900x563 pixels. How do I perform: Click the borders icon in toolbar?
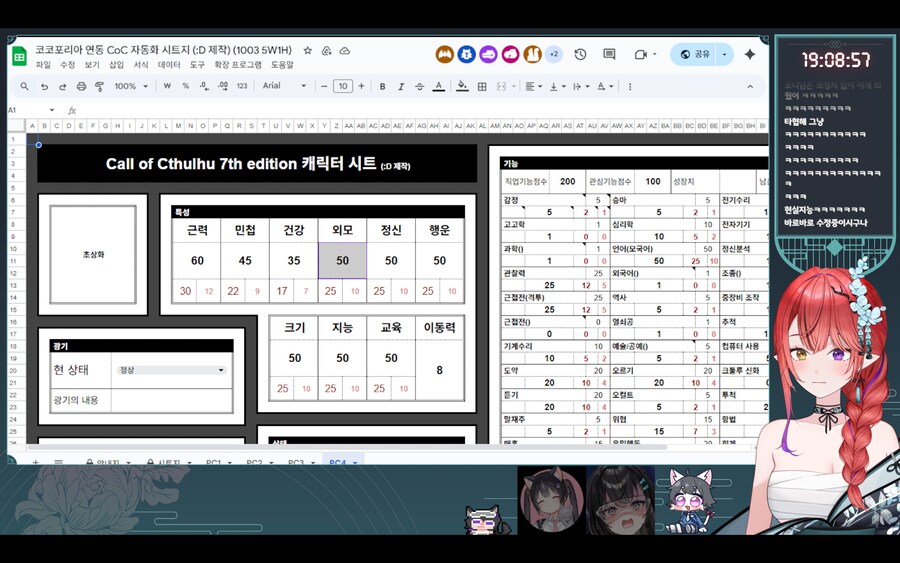coord(482,86)
